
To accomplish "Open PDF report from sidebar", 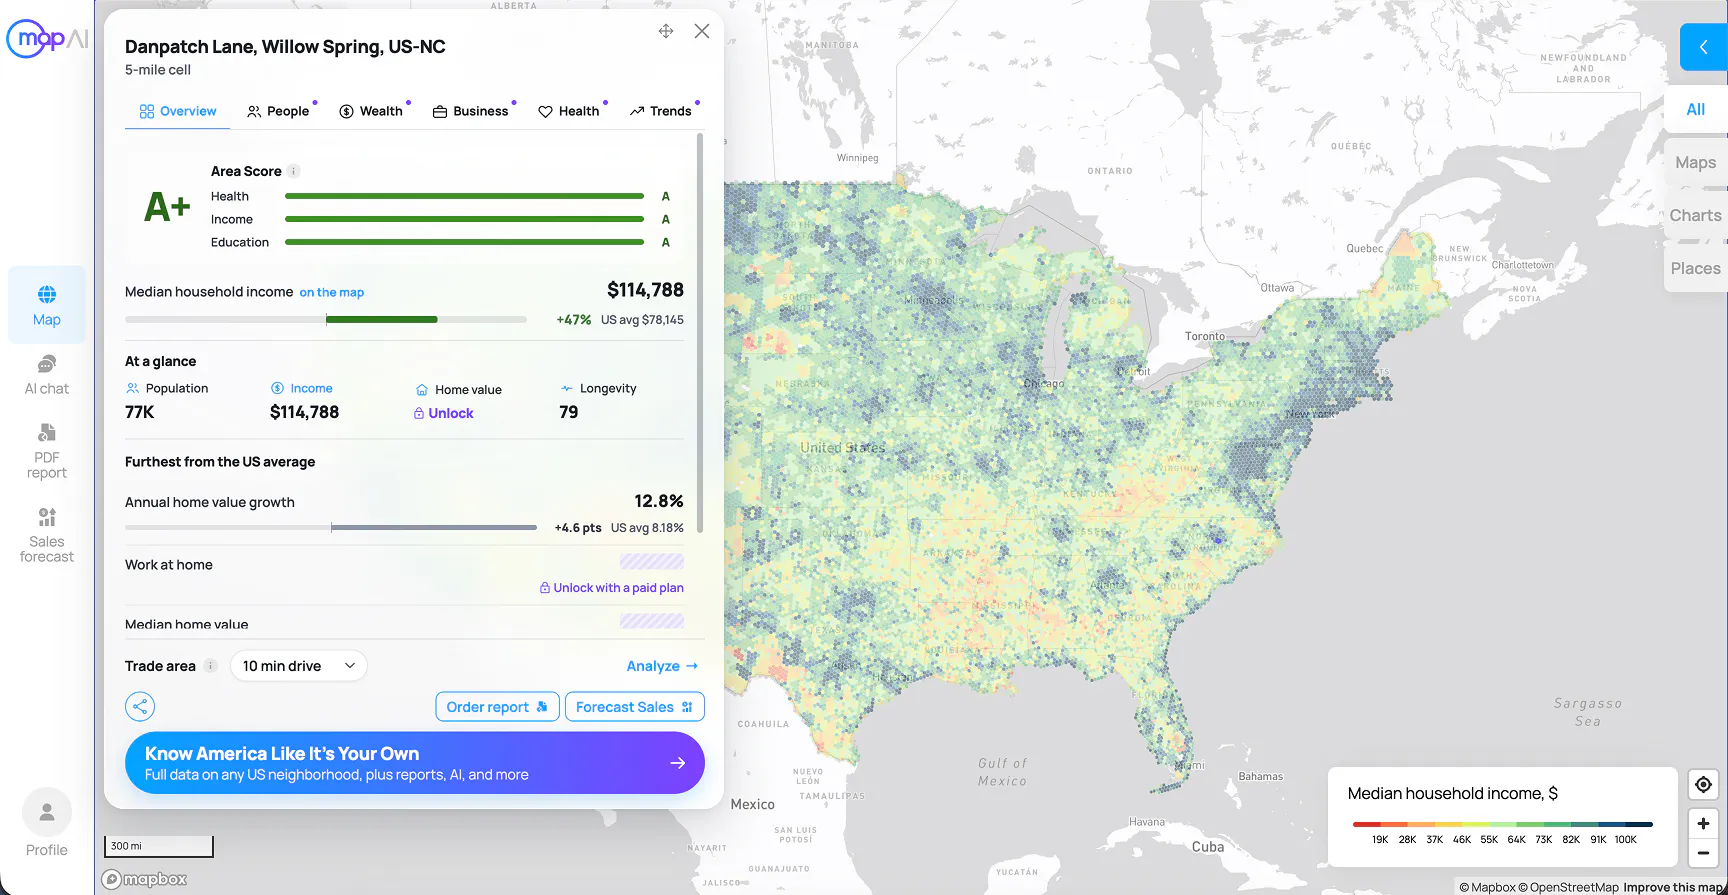I will coord(47,451).
